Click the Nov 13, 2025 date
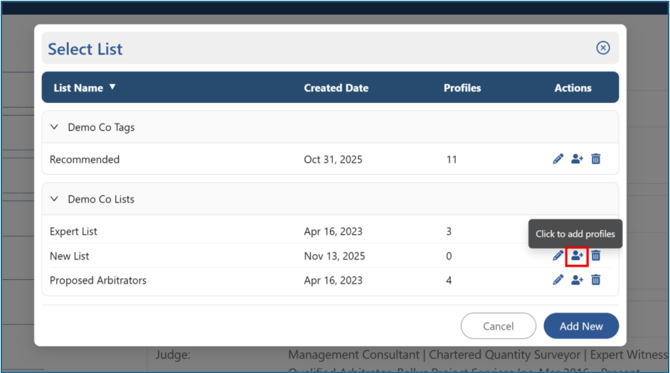The height and width of the screenshot is (373, 670). (335, 256)
